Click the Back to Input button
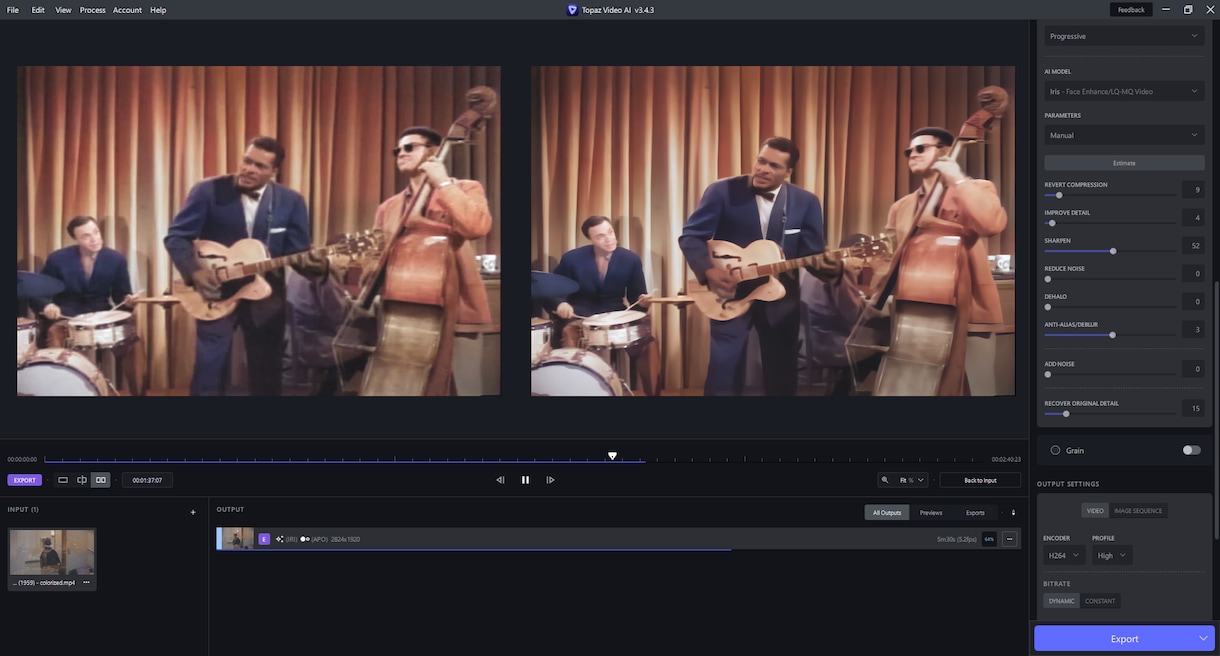1220x656 pixels. pyautogui.click(x=980, y=480)
